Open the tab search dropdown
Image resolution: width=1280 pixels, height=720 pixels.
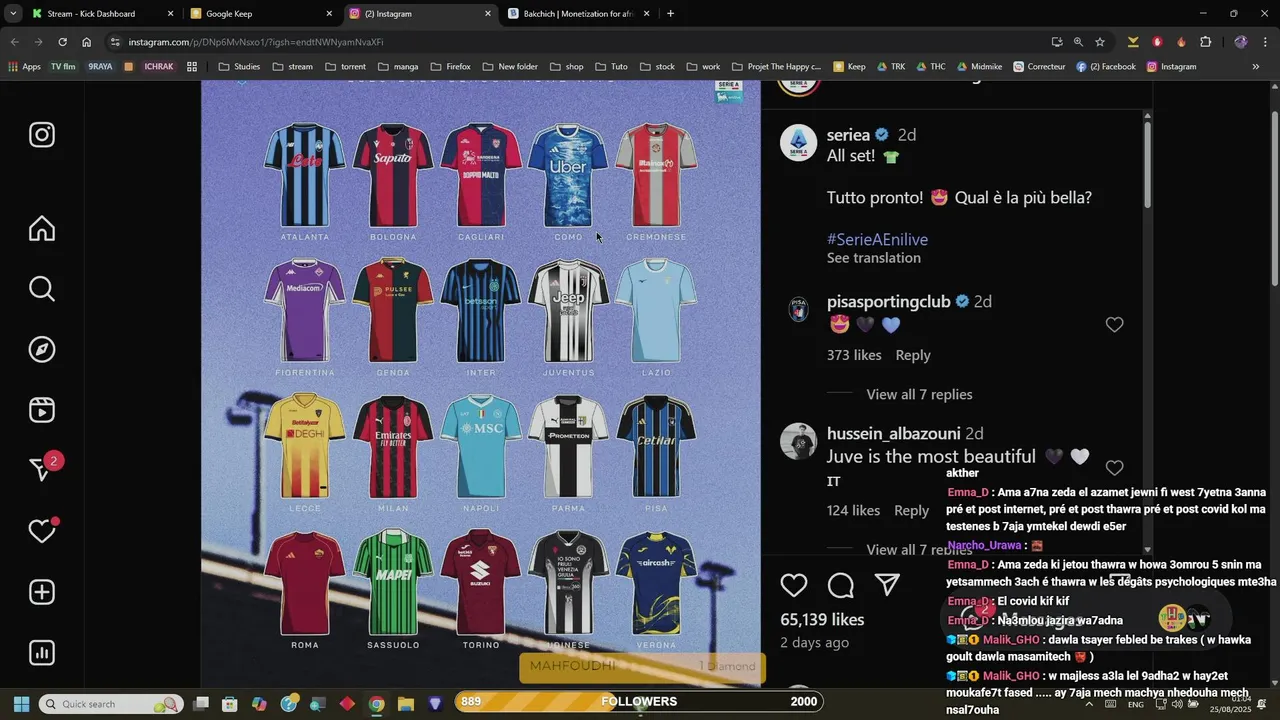coord(13,14)
